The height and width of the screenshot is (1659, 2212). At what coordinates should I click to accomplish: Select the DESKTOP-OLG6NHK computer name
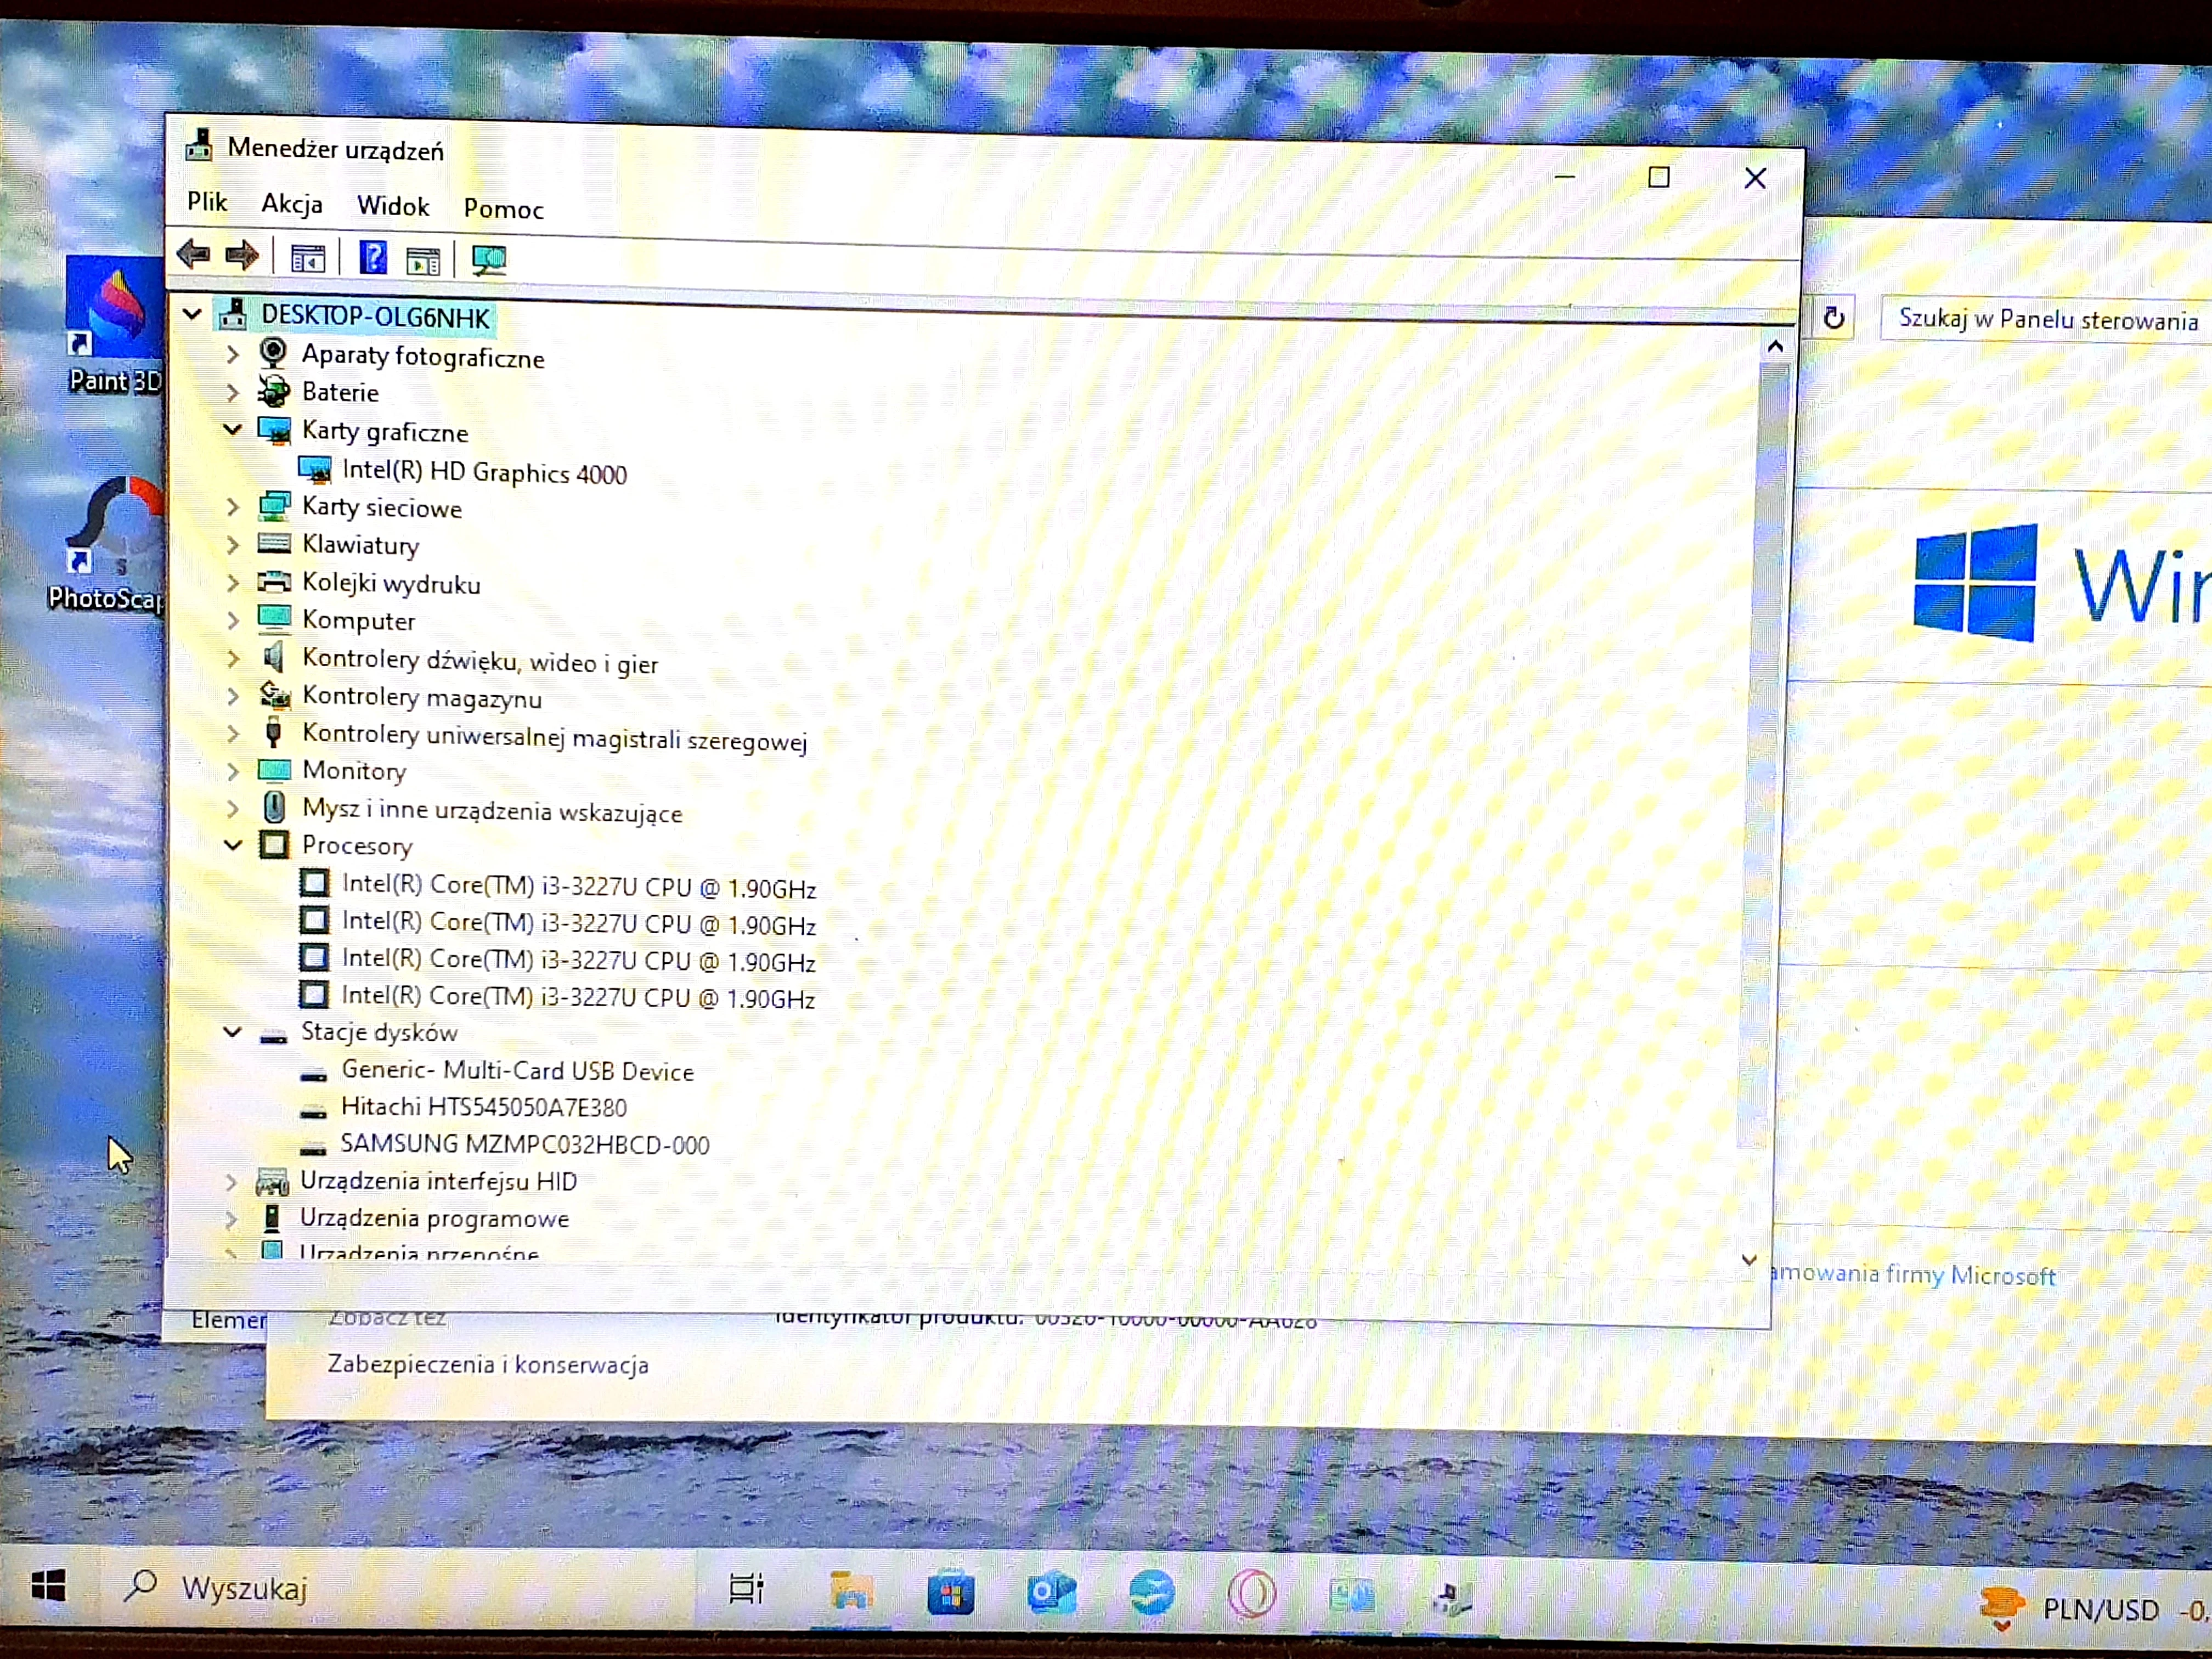(x=375, y=317)
